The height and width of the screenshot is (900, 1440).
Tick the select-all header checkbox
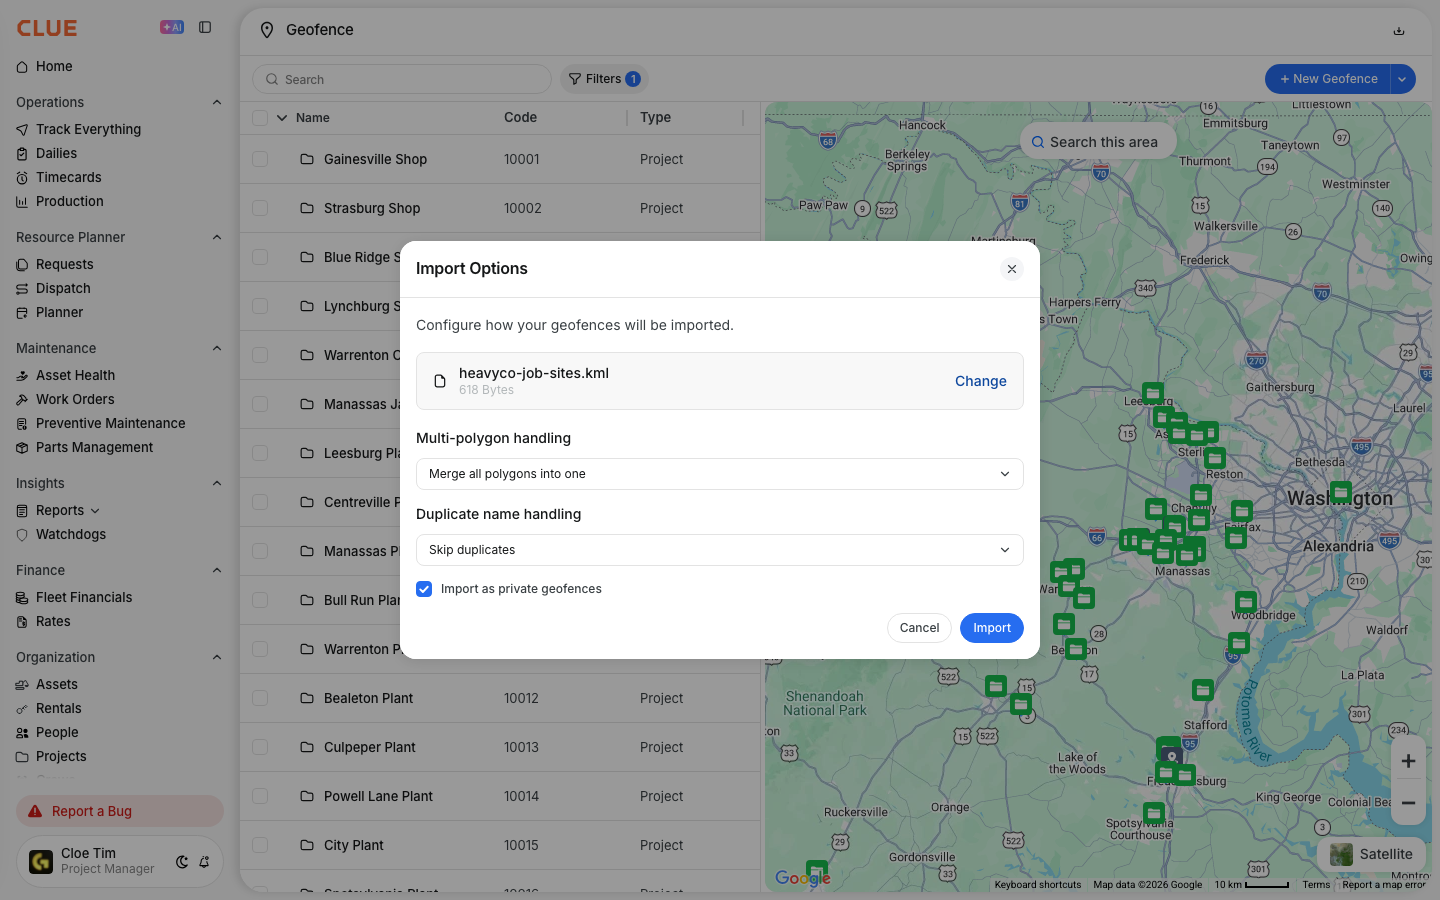pyautogui.click(x=260, y=117)
